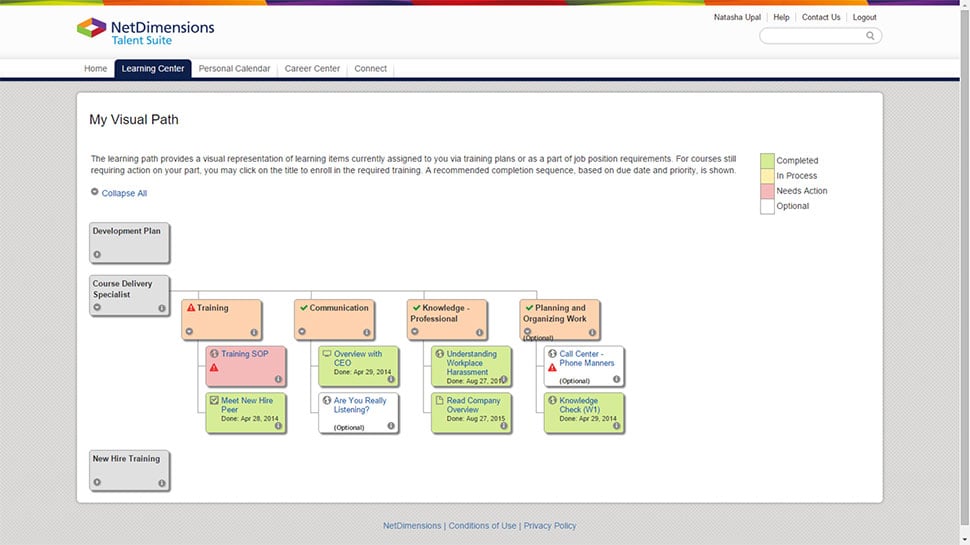The width and height of the screenshot is (970, 545).
Task: Open the Overview with CEO link
Action: (x=358, y=358)
